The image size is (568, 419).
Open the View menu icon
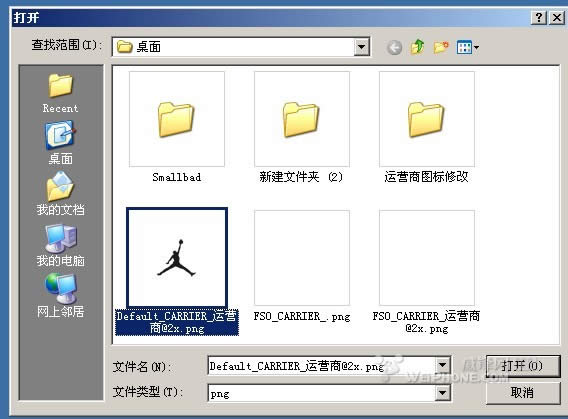(467, 47)
